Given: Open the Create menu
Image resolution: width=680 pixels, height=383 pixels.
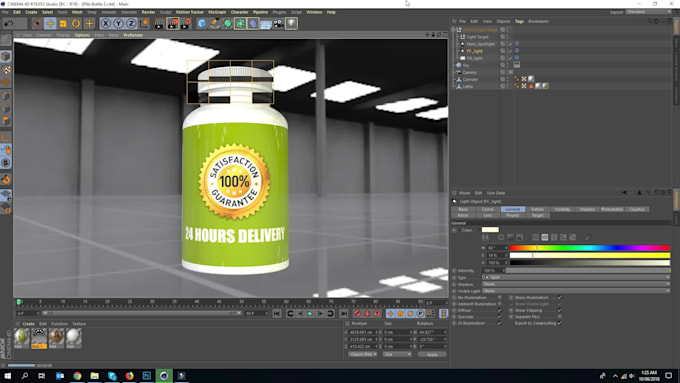Looking at the screenshot, I should click(31, 12).
